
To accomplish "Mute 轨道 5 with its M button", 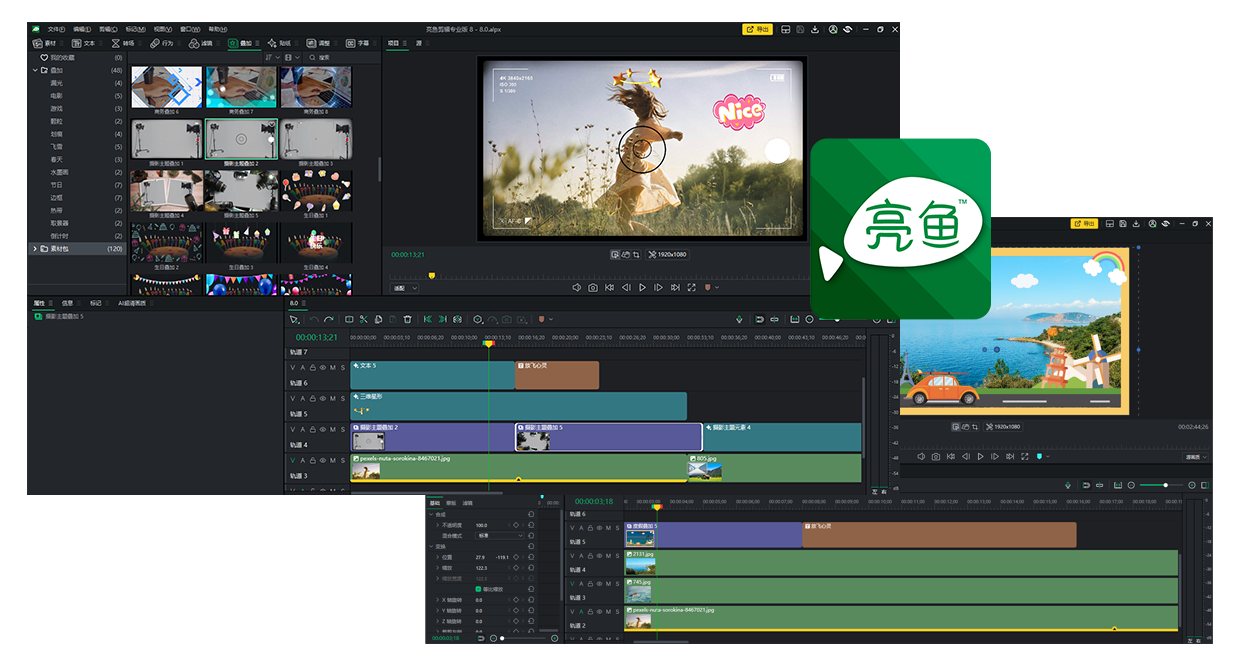I will pyautogui.click(x=333, y=400).
